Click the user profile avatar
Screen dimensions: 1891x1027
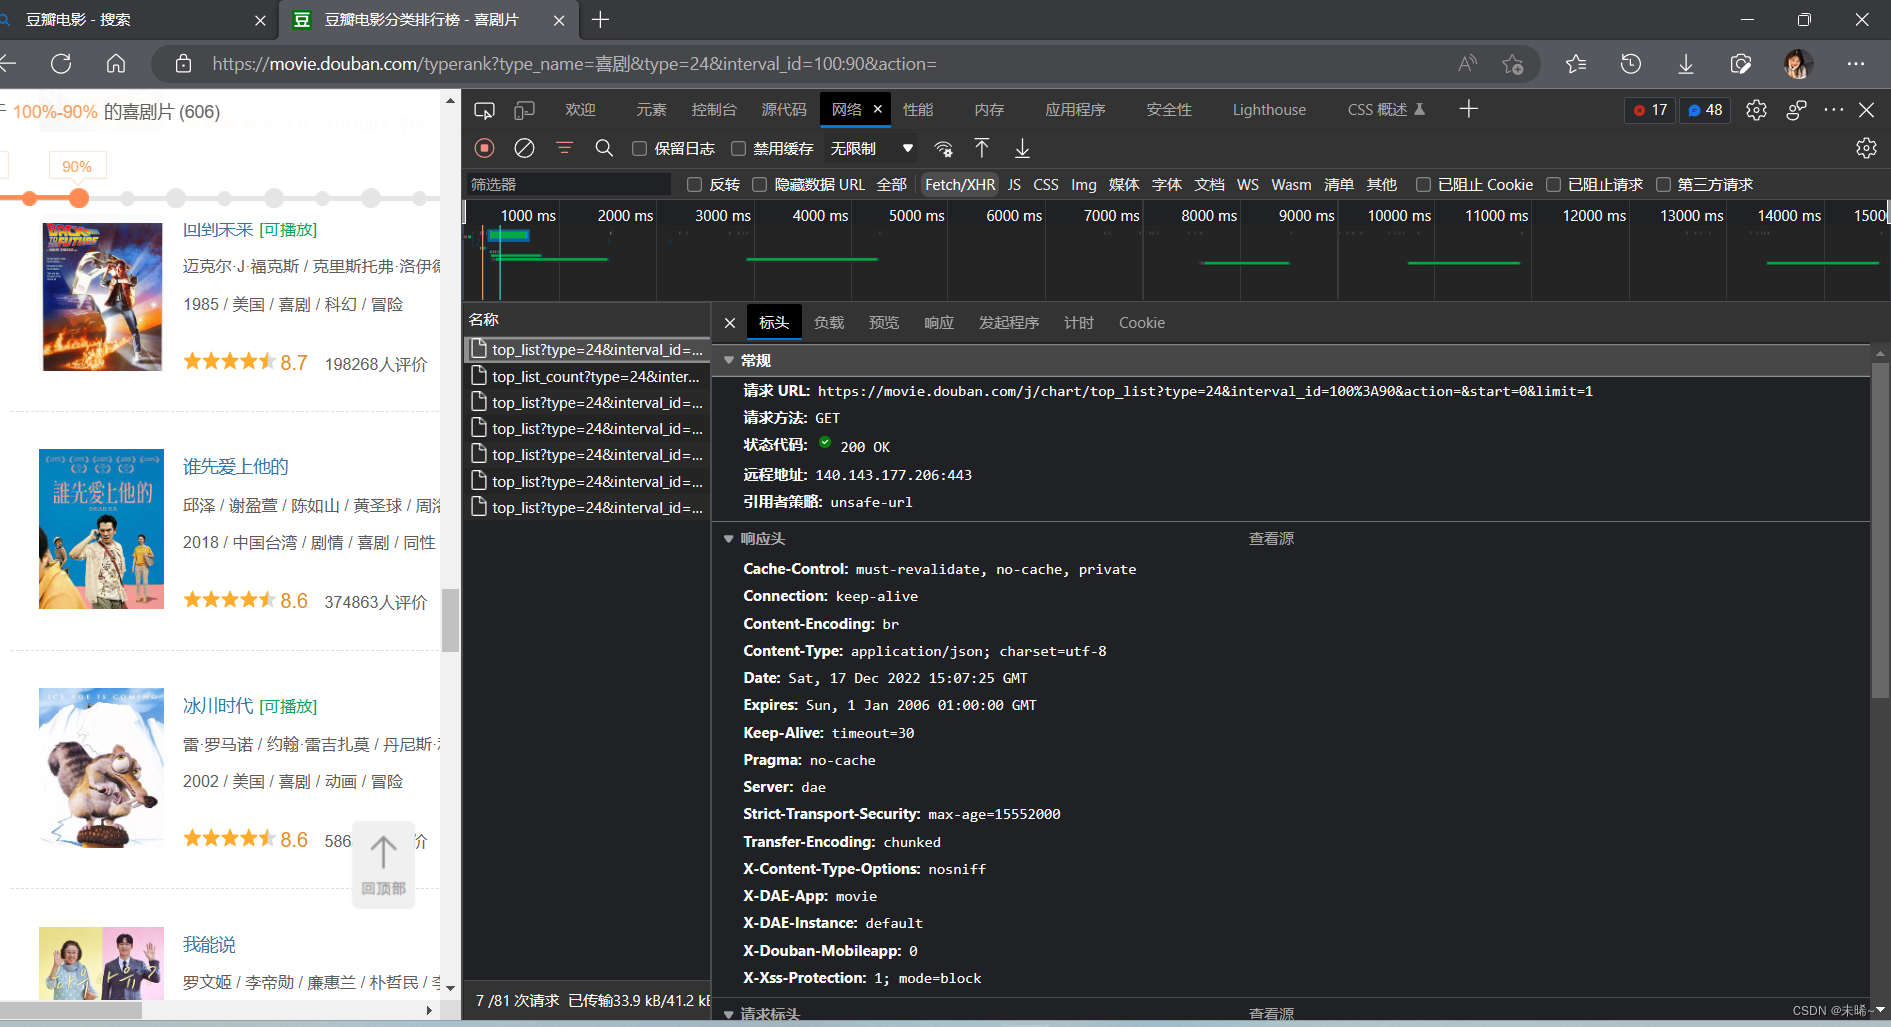[x=1798, y=64]
